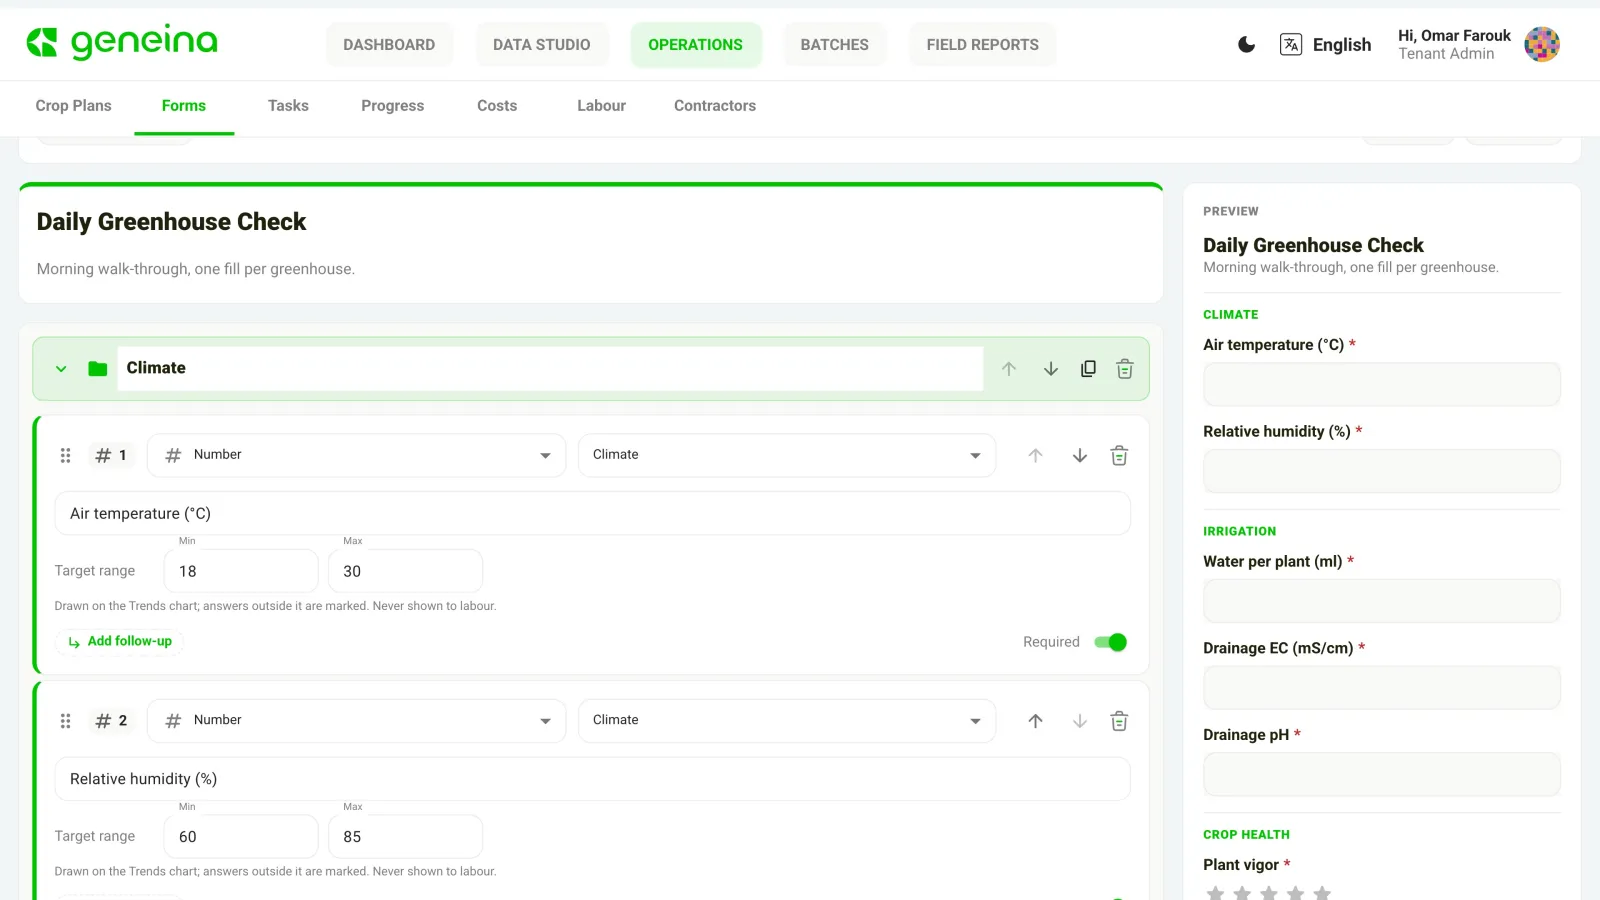Move Climate section up
Image resolution: width=1600 pixels, height=900 pixels.
(x=1009, y=369)
